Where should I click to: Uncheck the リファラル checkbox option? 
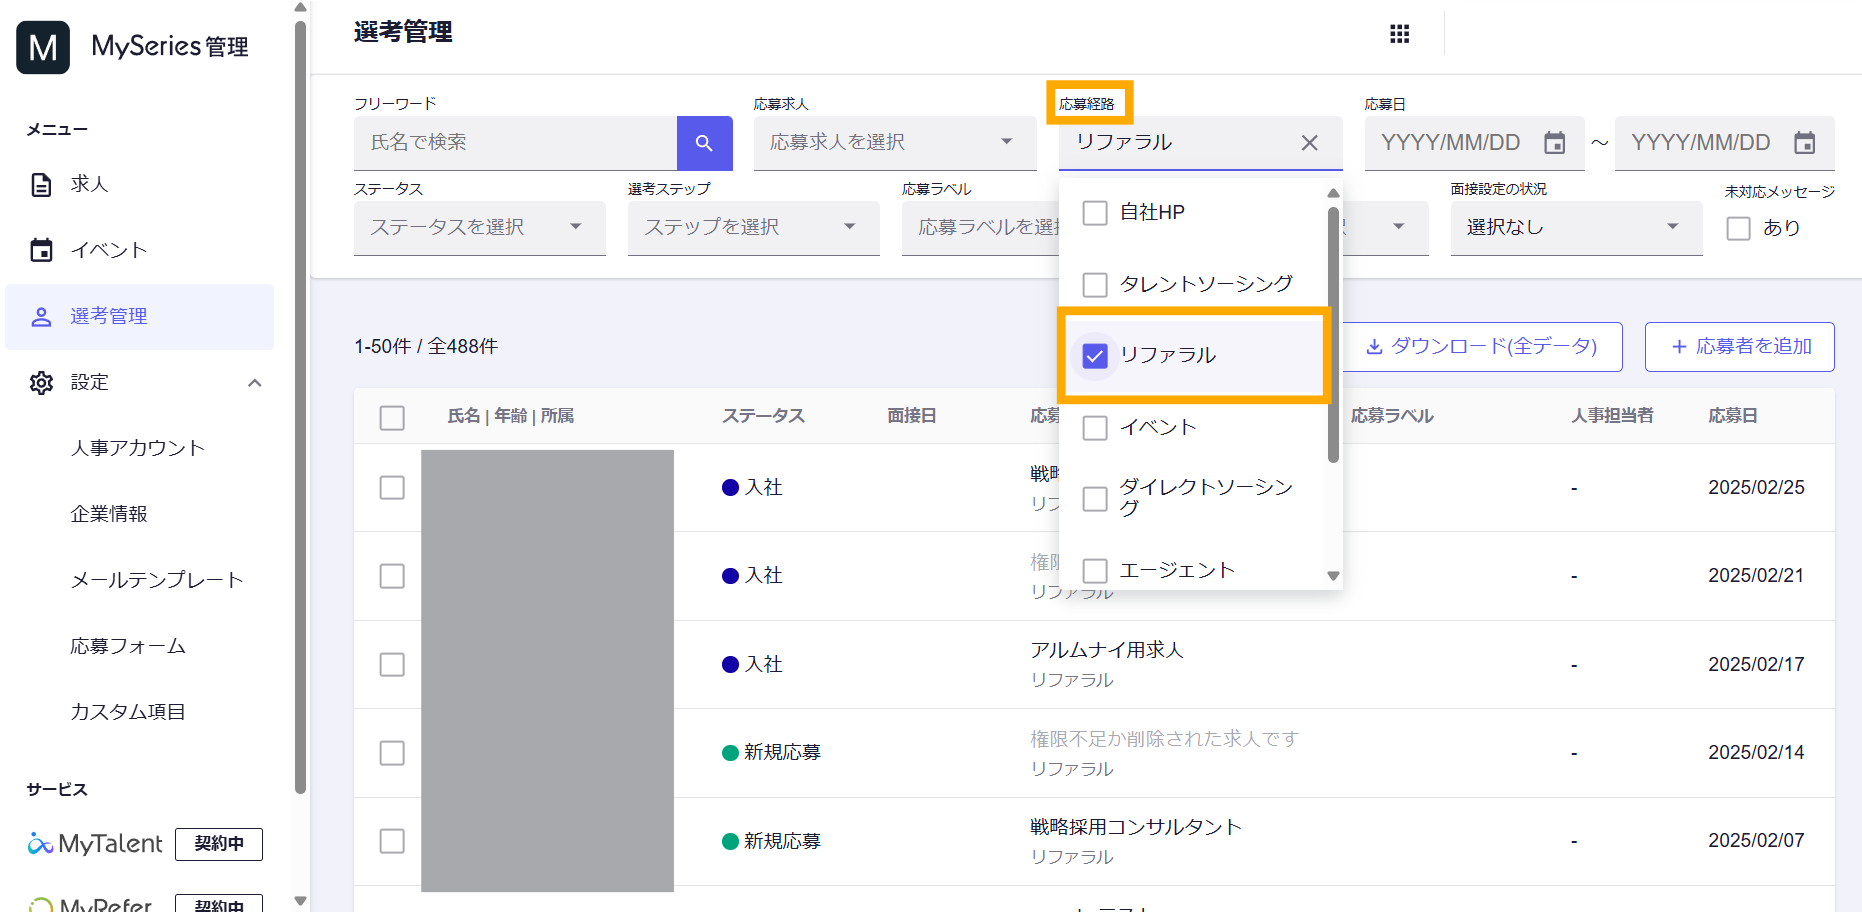1095,356
